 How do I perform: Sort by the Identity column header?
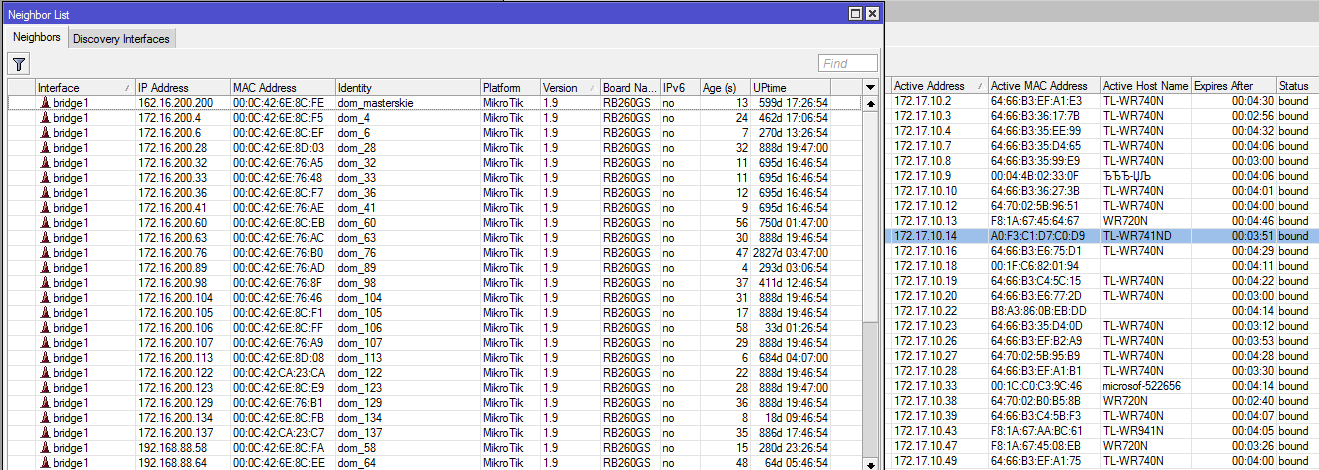[406, 88]
